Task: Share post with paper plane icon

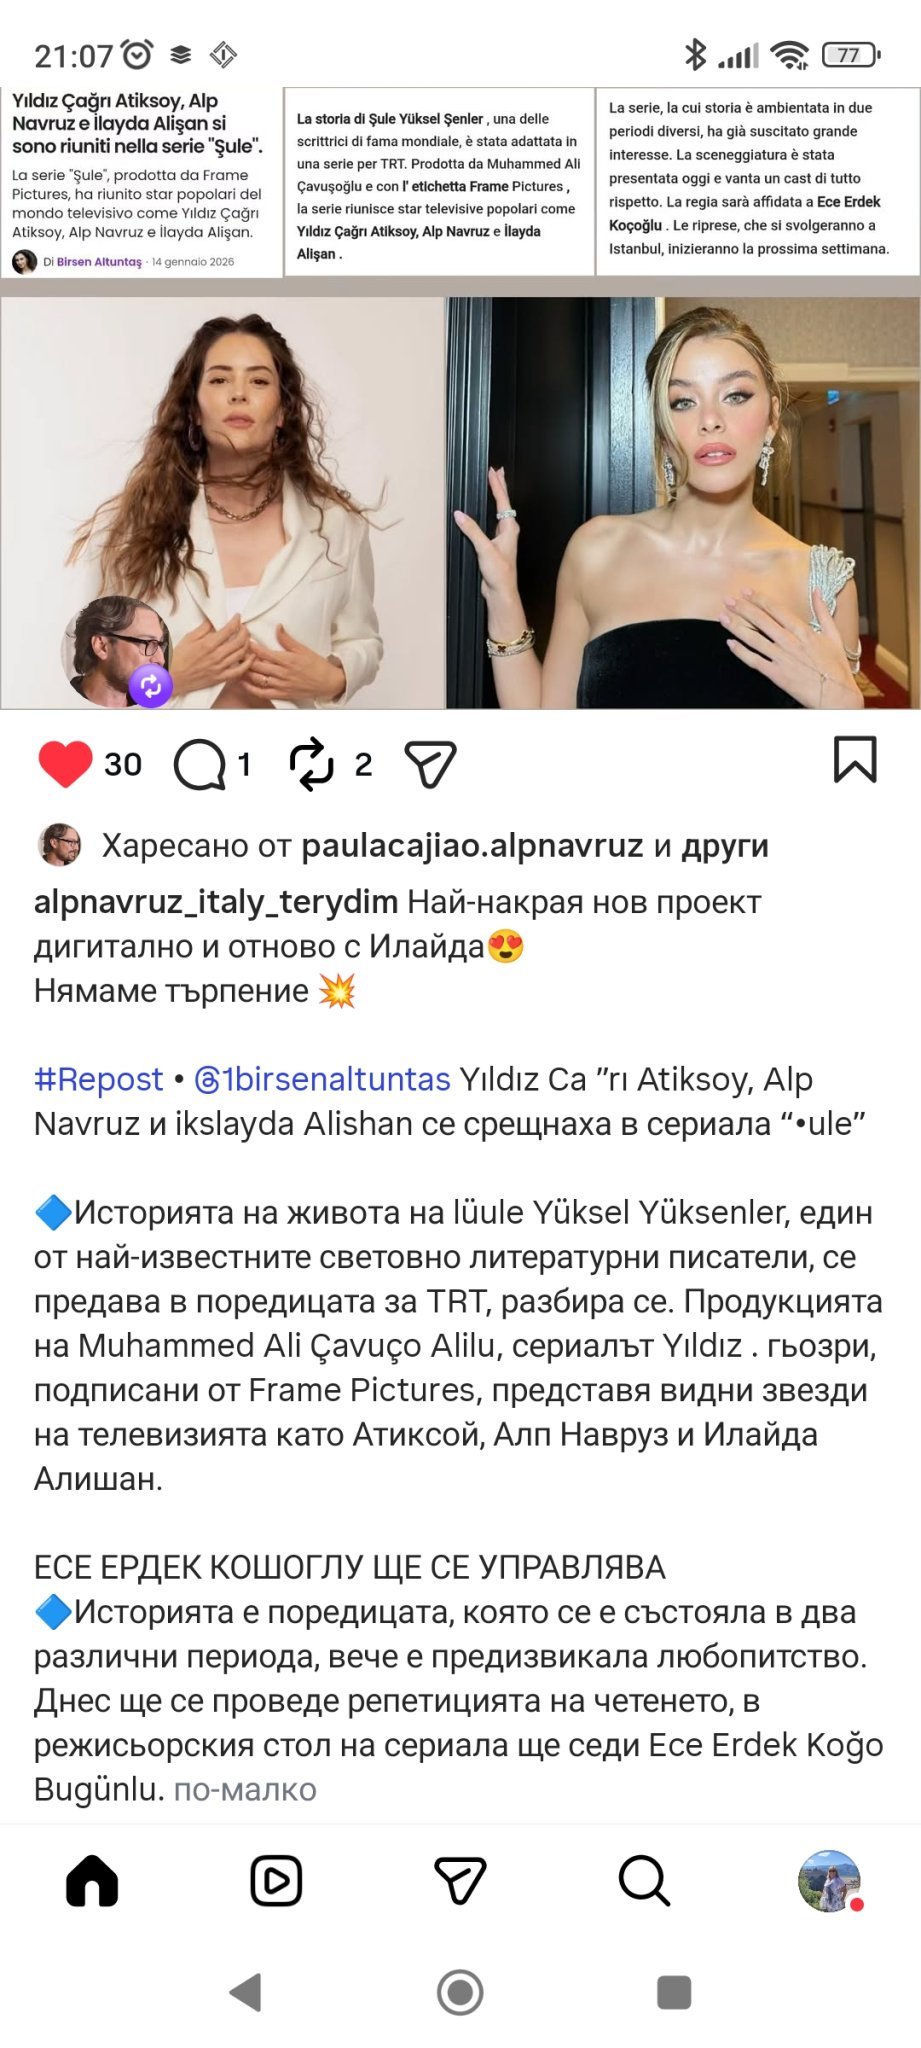Action: [x=430, y=764]
